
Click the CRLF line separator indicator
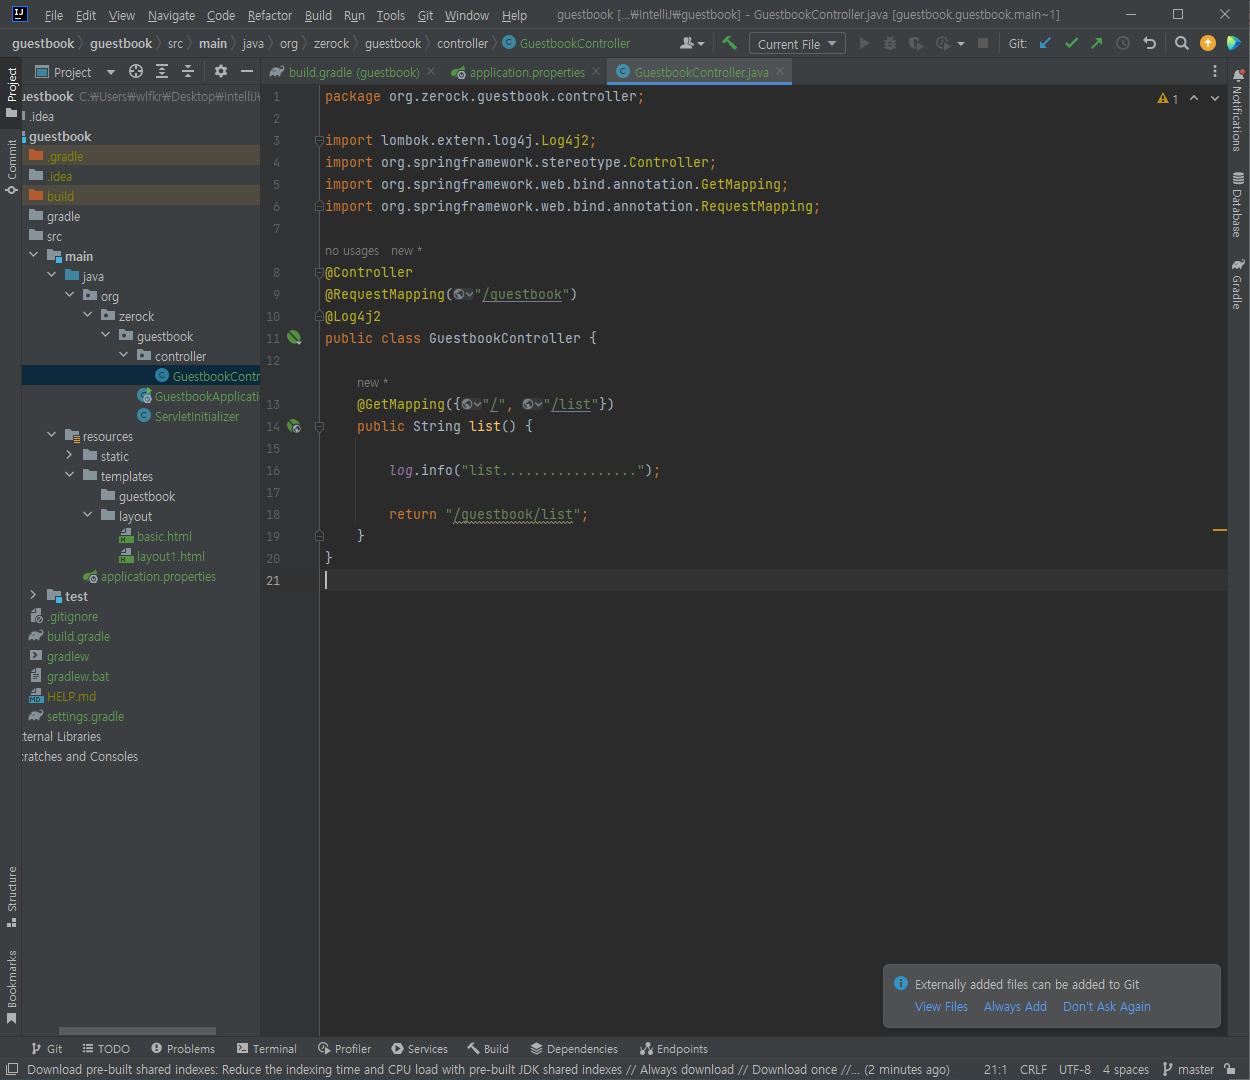coord(1033,1069)
